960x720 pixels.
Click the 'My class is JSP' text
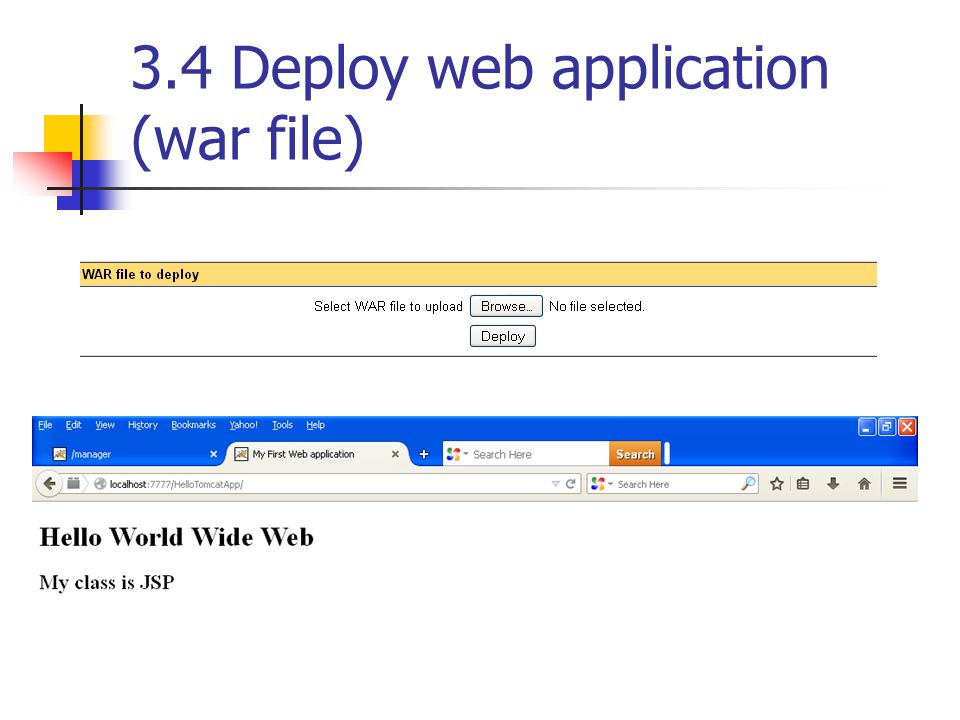pyautogui.click(x=107, y=582)
